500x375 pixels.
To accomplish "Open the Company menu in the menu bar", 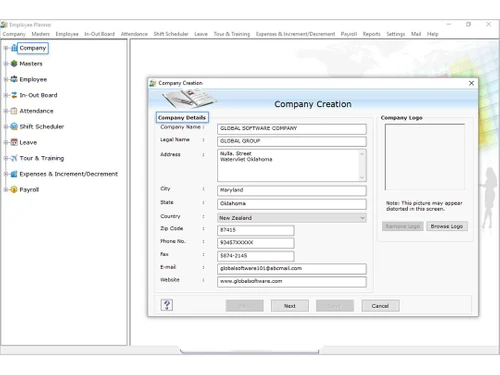I will pyautogui.click(x=14, y=34).
